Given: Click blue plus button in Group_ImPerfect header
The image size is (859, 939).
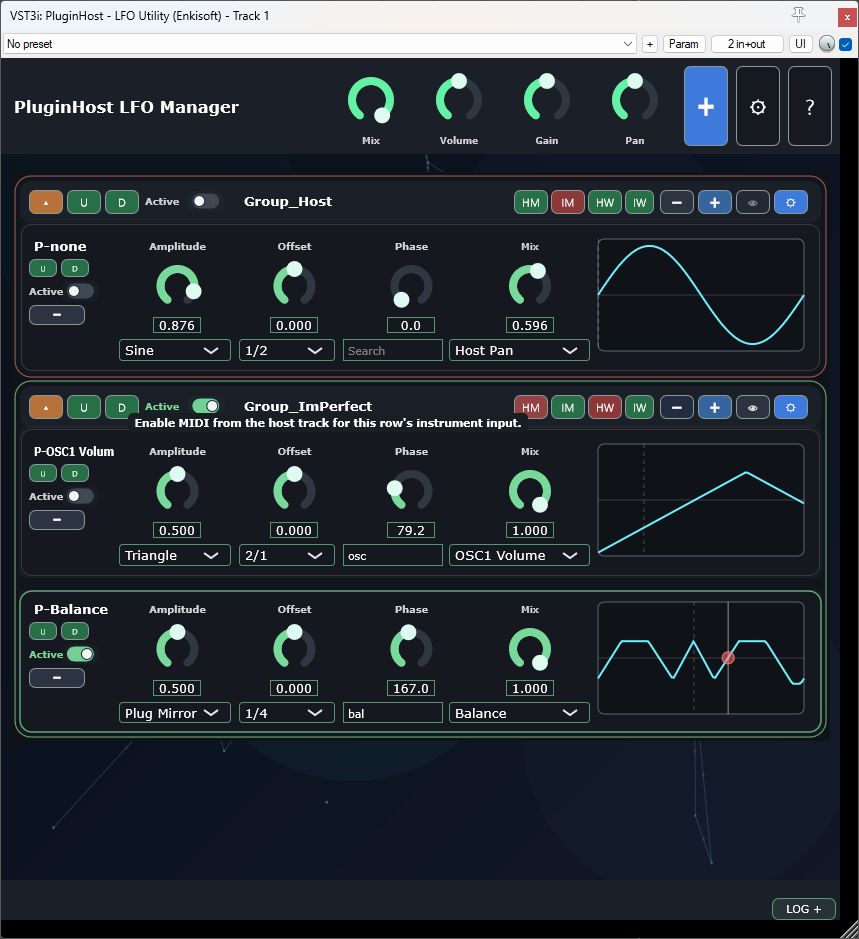Looking at the screenshot, I should [x=715, y=407].
